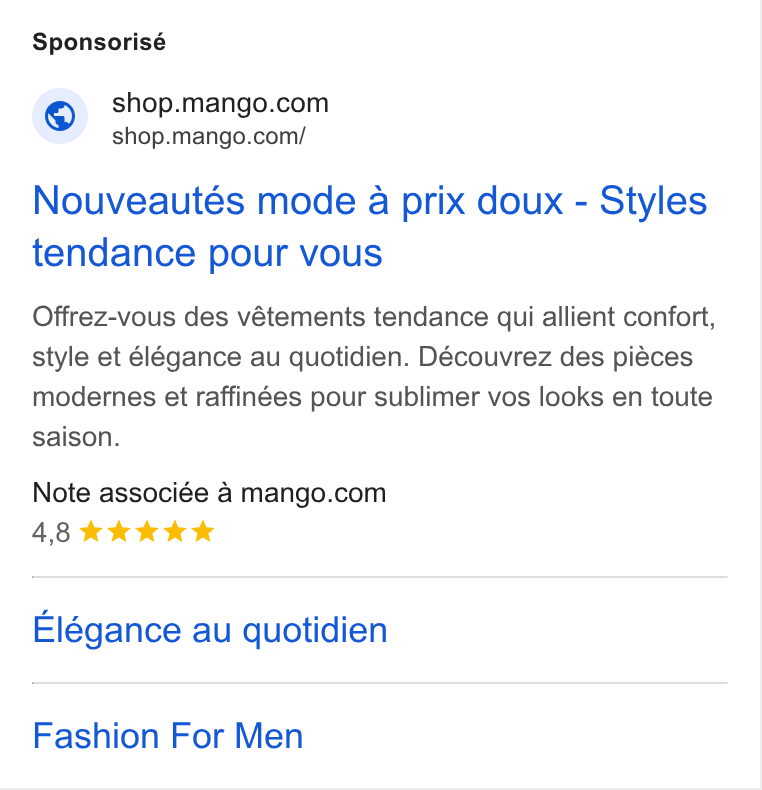Click the 4,8 rating score

point(51,533)
